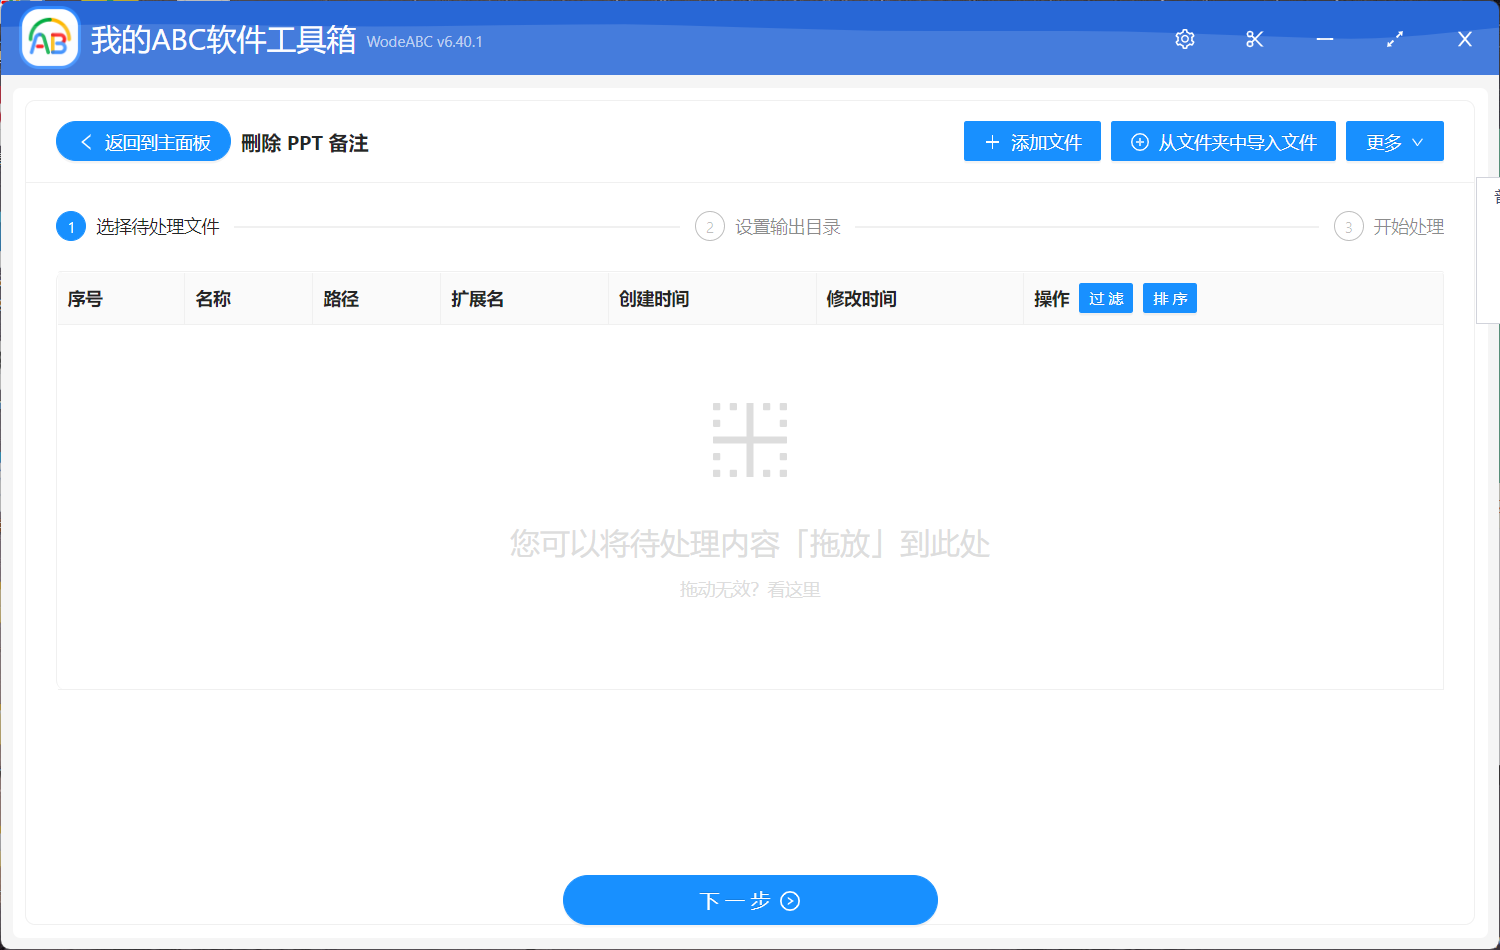Open the 更多 dropdown menu
1500x950 pixels.
[x=1394, y=141]
